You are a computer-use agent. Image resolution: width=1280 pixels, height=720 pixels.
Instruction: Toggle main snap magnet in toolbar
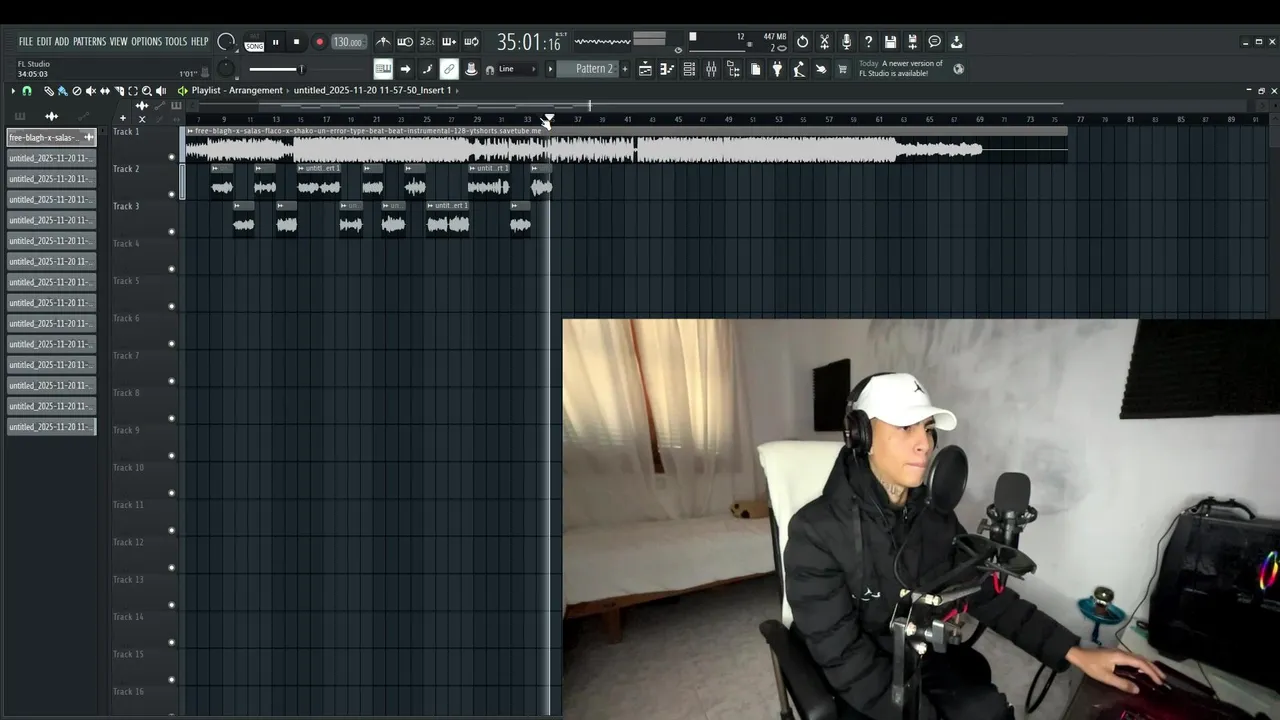point(489,70)
